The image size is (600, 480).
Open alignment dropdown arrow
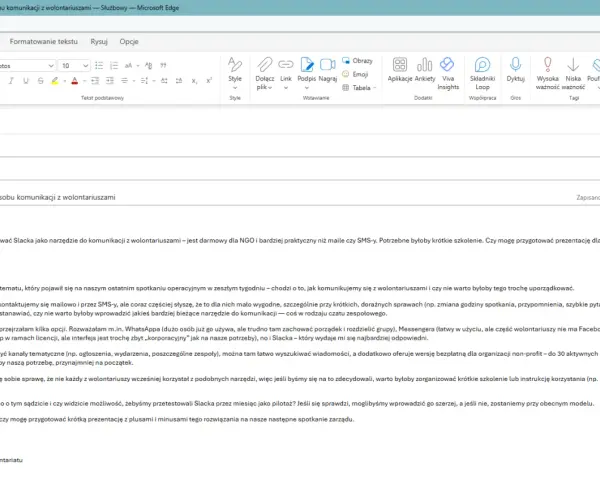(x=134, y=81)
